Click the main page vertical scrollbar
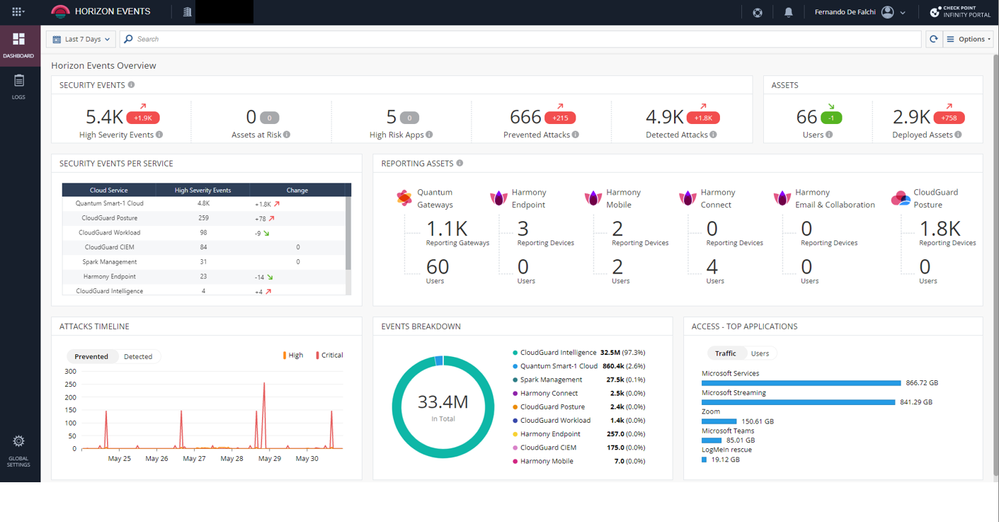The width and height of the screenshot is (999, 522). click(x=996, y=265)
